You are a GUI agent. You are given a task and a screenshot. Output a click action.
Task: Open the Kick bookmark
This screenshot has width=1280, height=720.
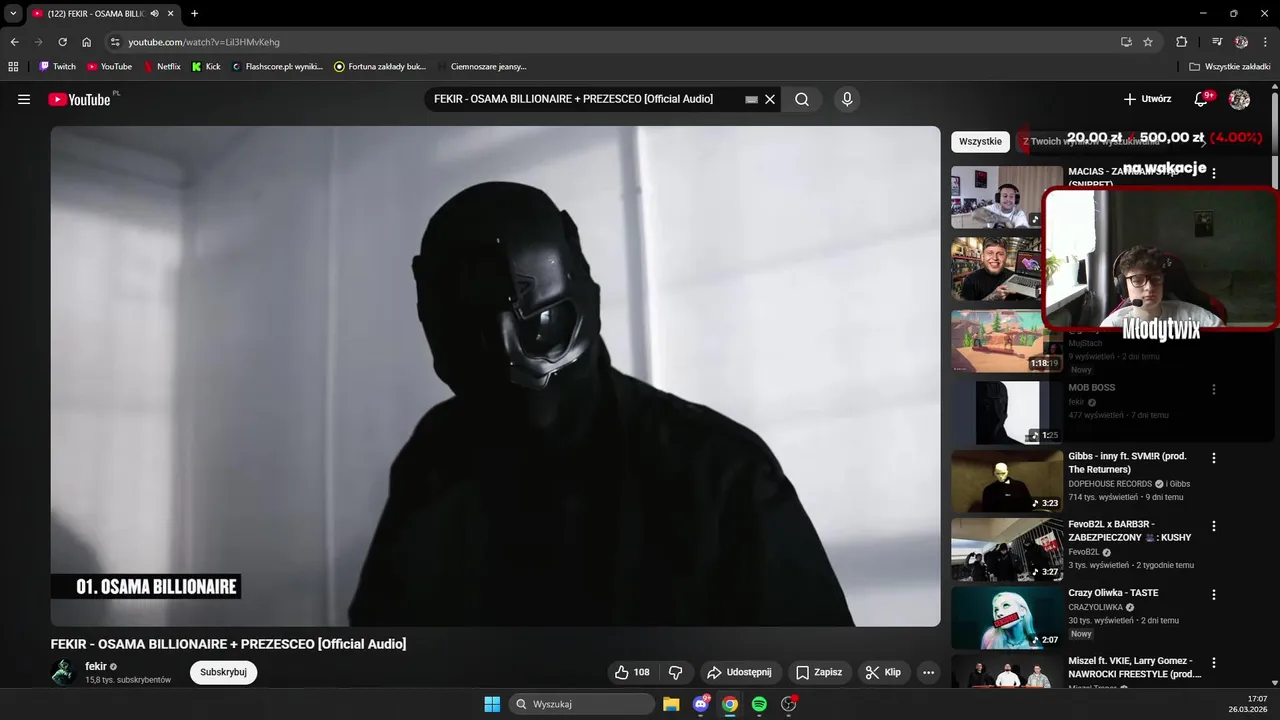tap(206, 67)
